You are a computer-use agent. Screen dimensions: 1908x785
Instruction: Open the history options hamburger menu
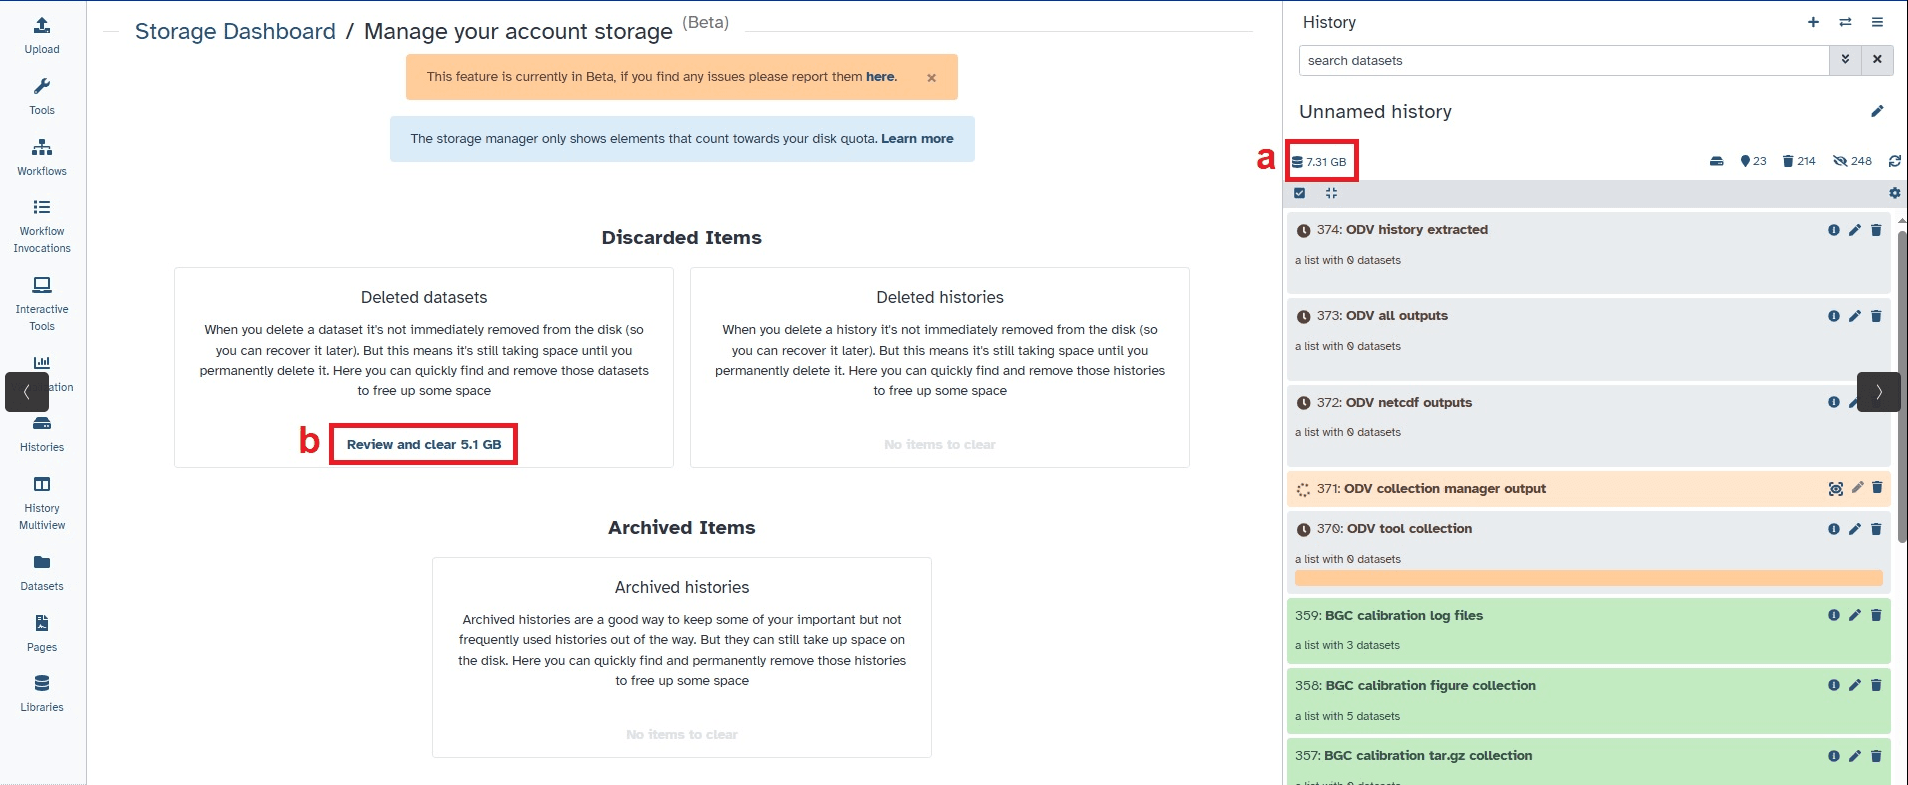click(1877, 22)
